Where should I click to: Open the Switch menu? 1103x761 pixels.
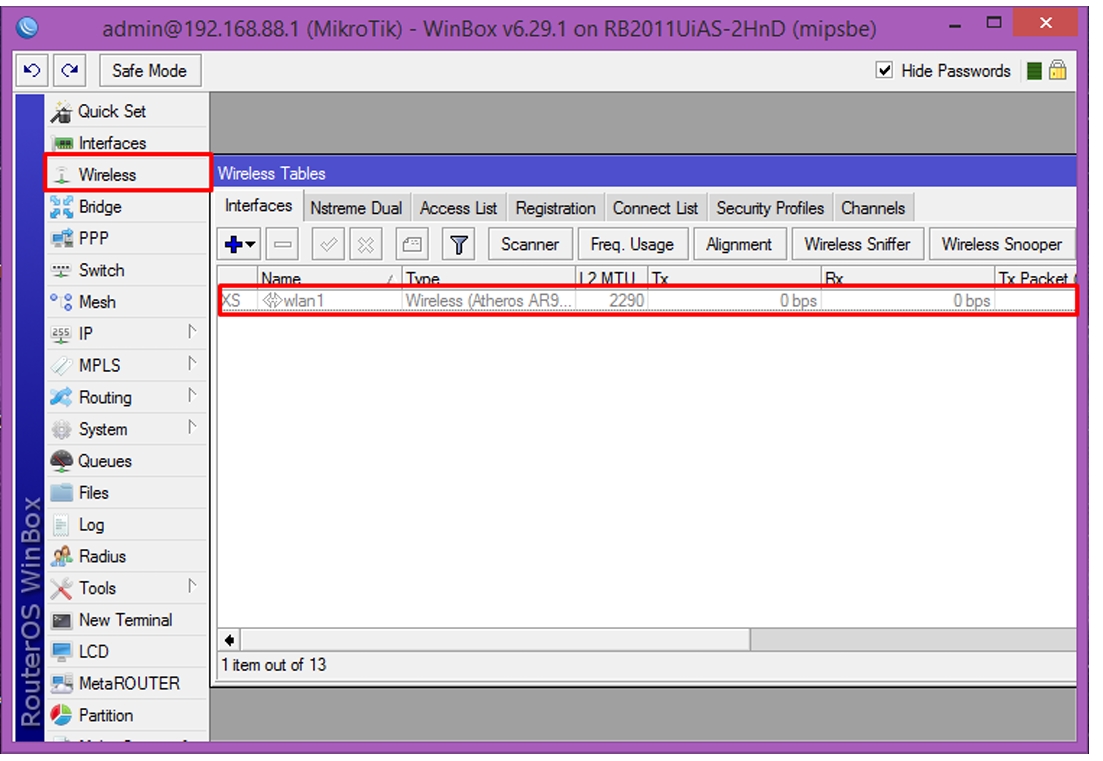(x=127, y=270)
